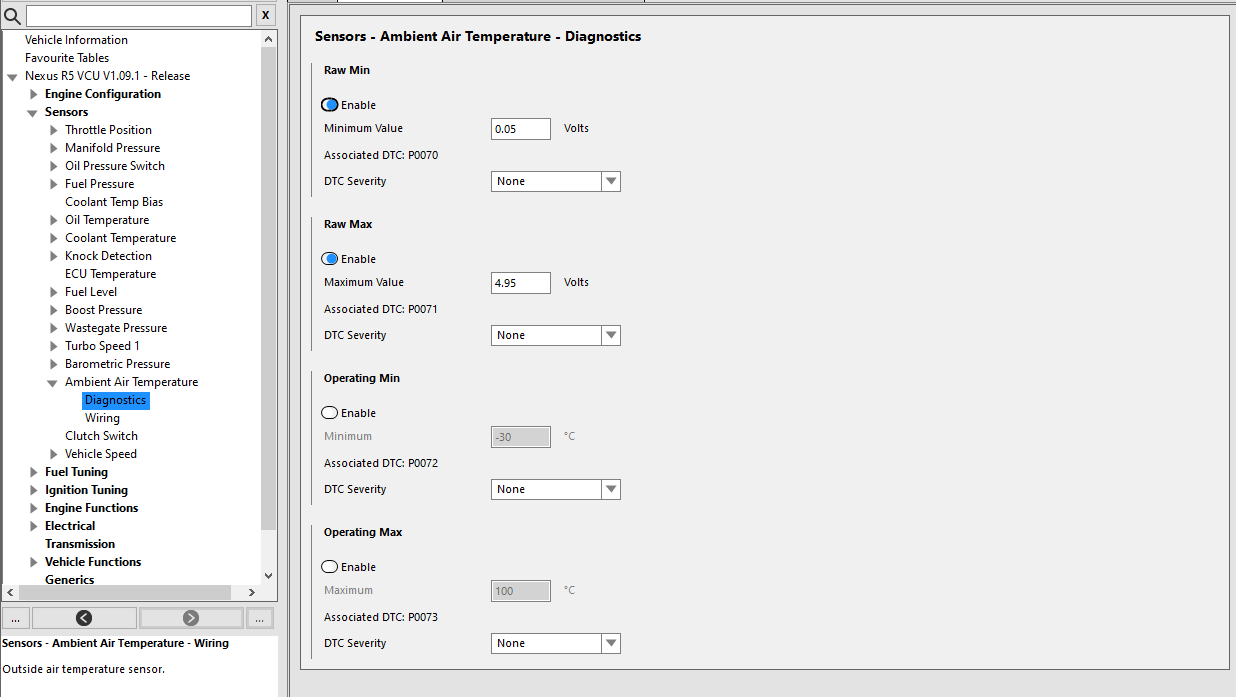Select Turbo Speed 1 in the tree
The image size is (1236, 697).
(102, 346)
